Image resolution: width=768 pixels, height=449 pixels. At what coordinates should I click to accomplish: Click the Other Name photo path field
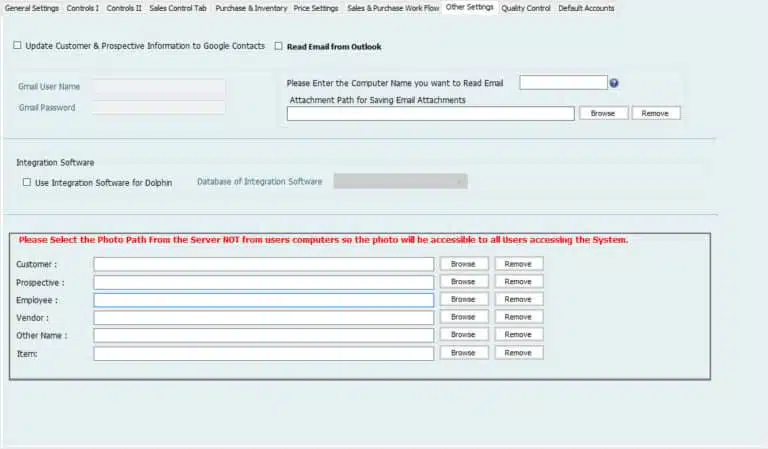[263, 335]
